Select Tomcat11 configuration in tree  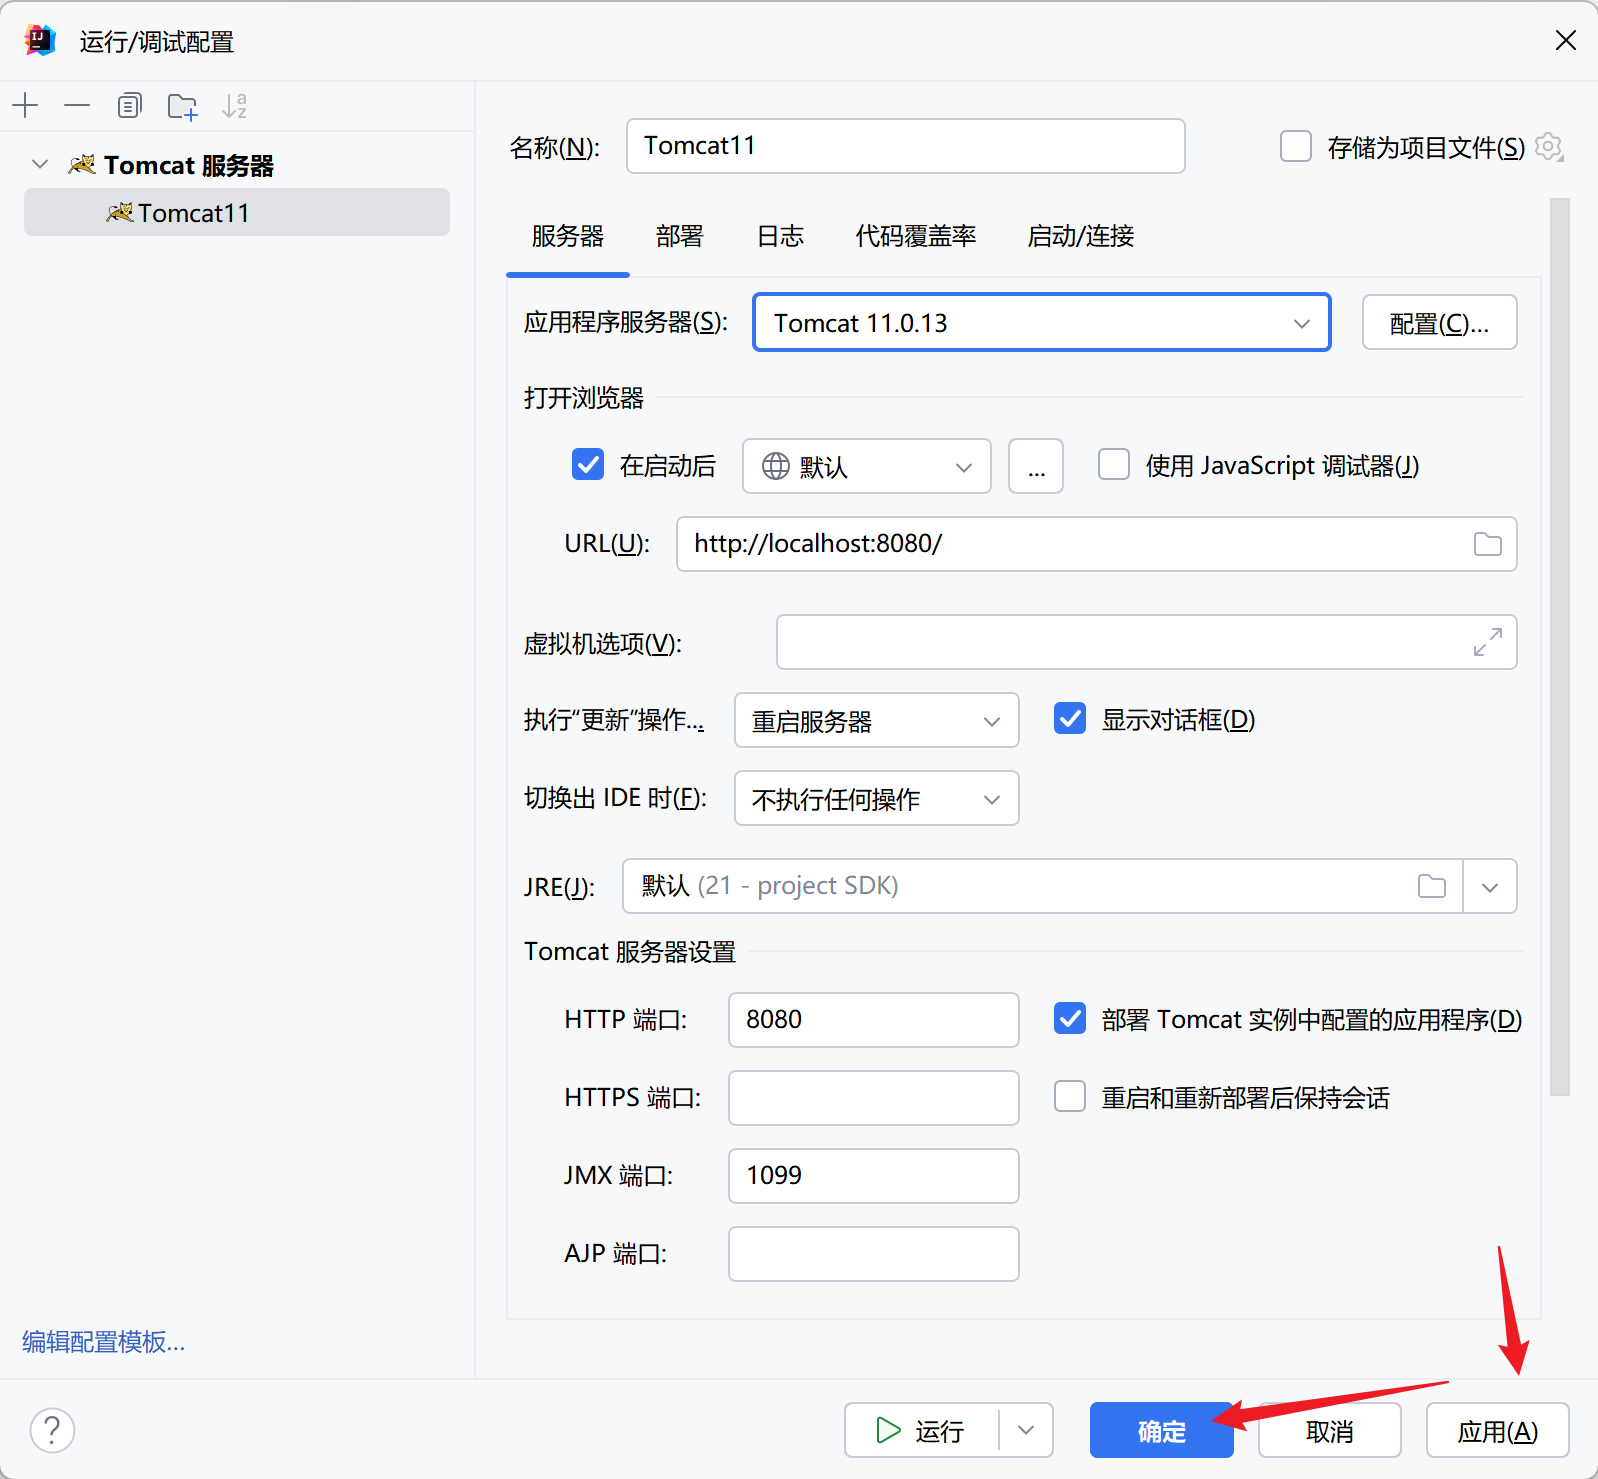[237, 212]
